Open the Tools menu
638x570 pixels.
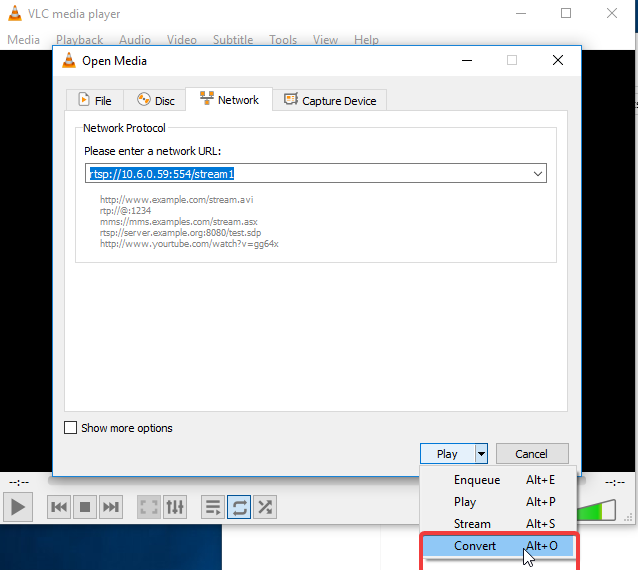(283, 40)
